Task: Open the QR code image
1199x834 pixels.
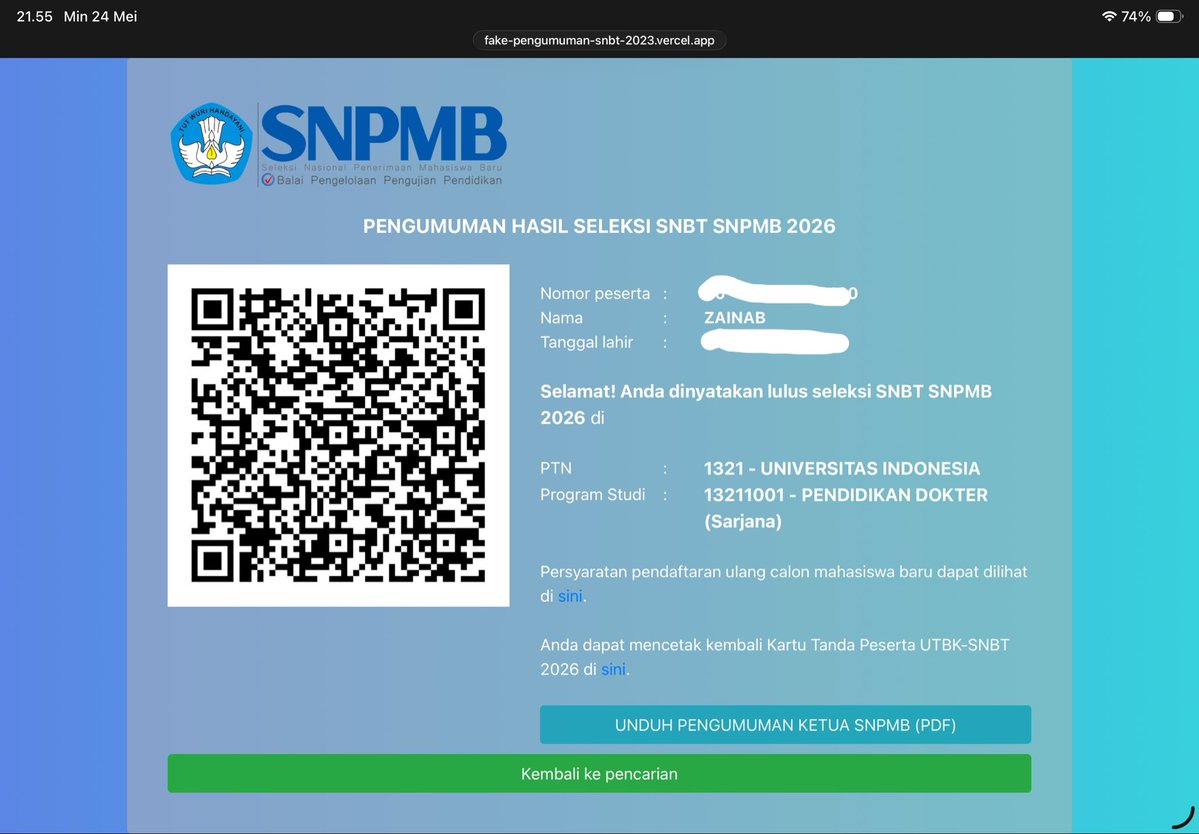Action: [339, 436]
